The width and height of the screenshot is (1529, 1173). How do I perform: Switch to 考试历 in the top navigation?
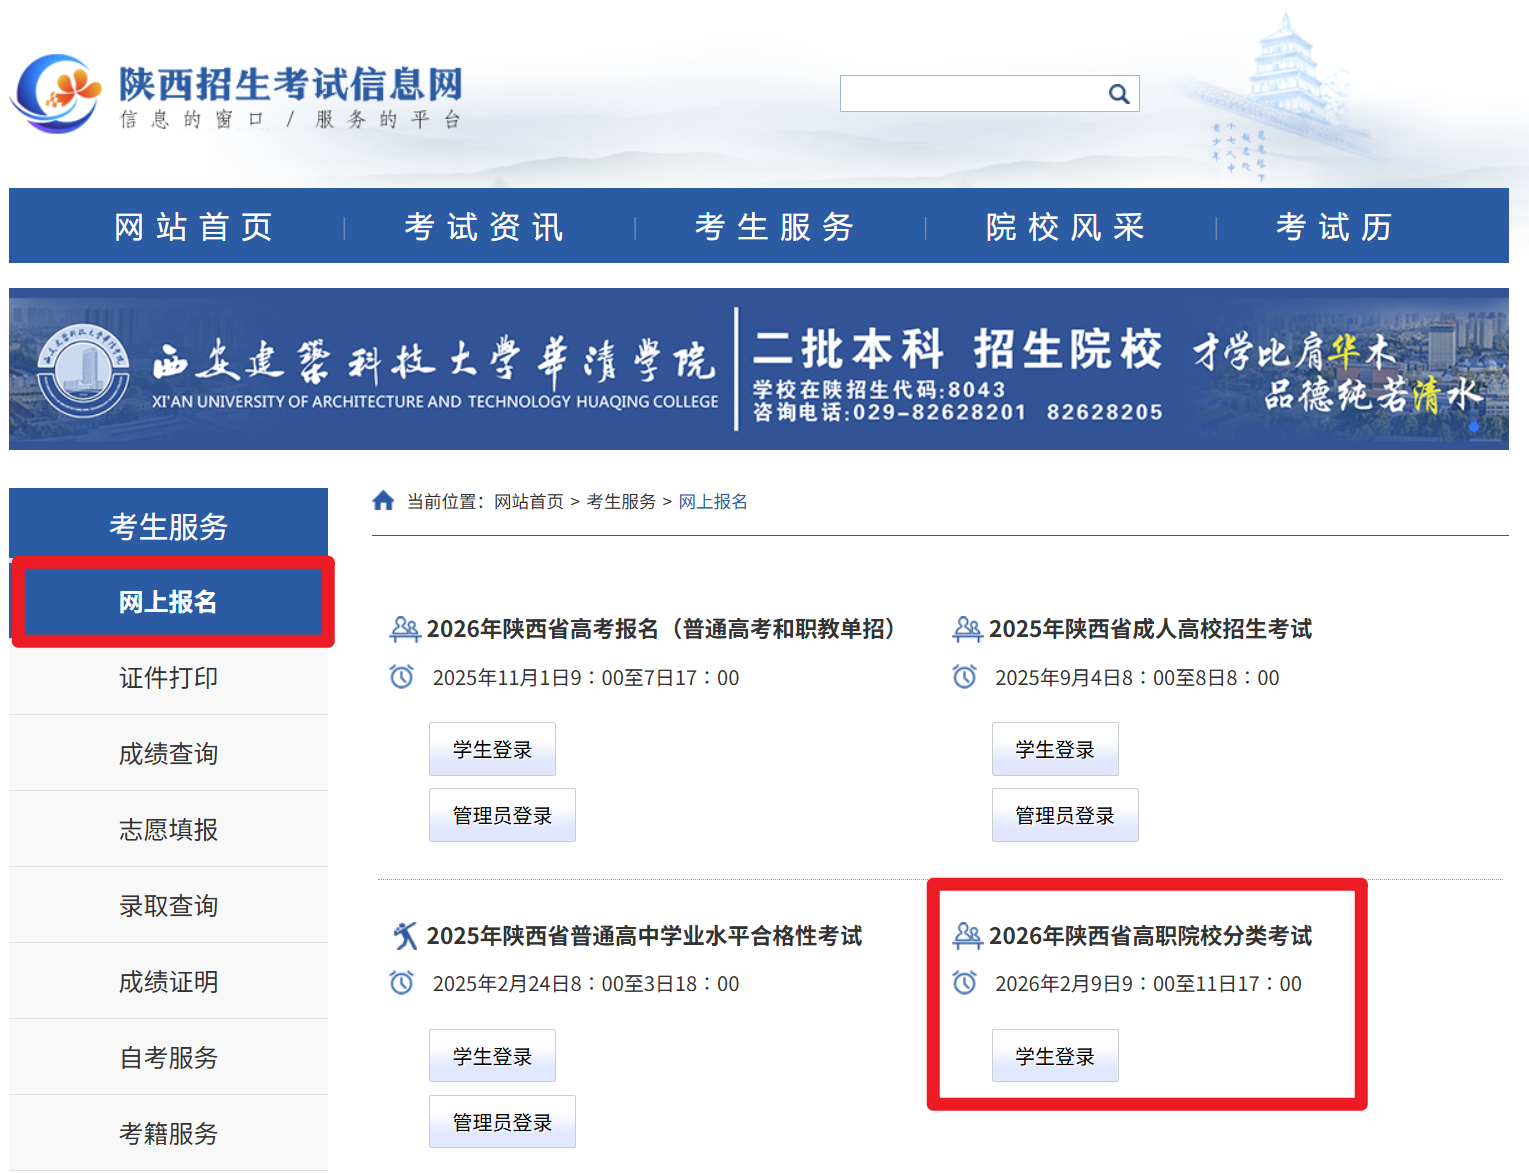1337,226
